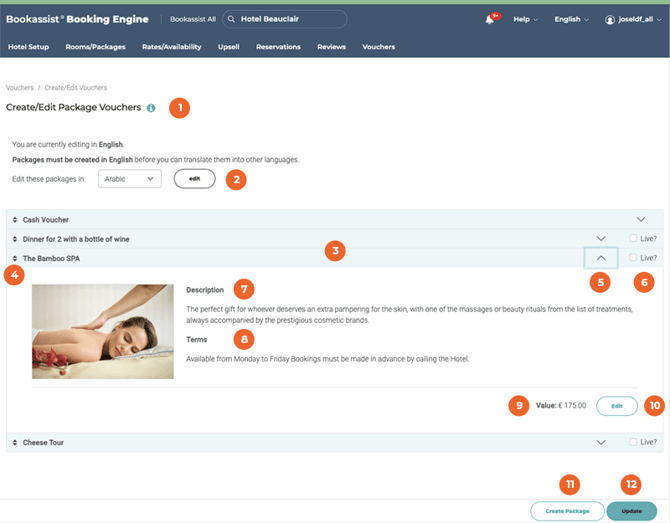Open the Help dropdown menu

click(526, 19)
